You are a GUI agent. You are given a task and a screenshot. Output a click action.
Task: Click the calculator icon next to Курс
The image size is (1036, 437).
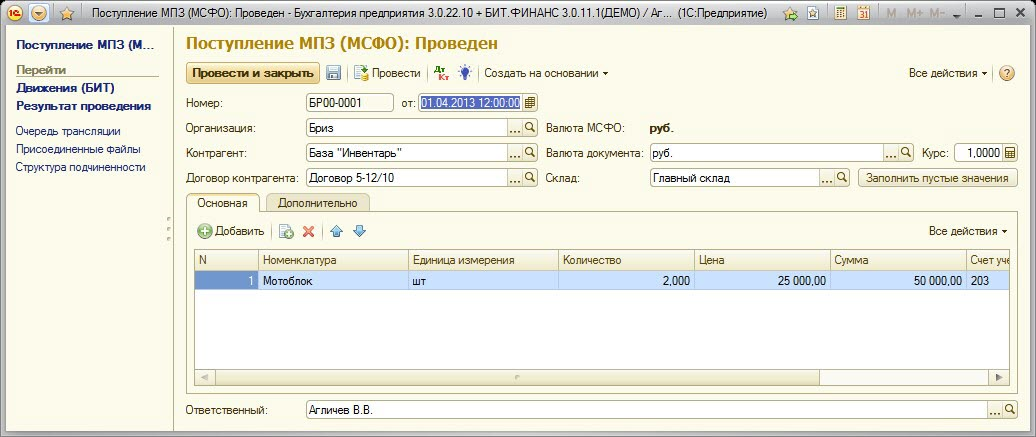click(1010, 153)
